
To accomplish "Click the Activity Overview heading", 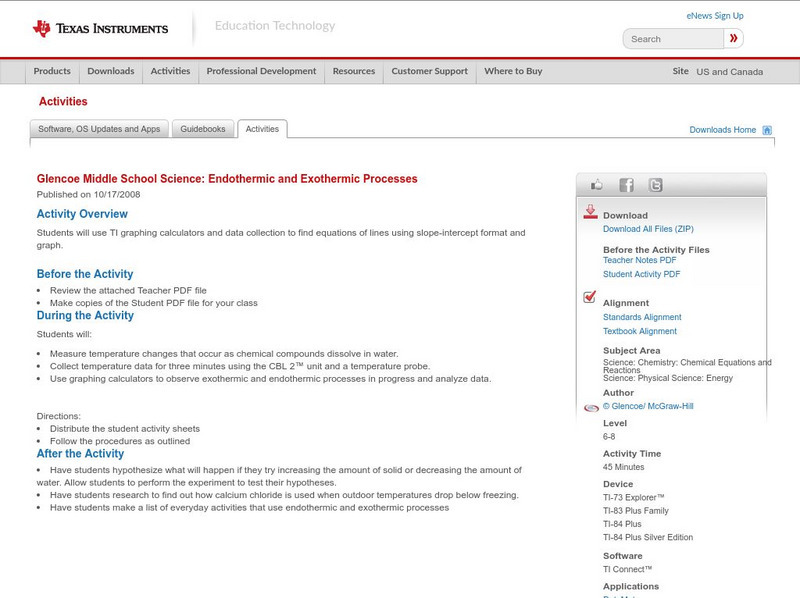I will [82, 214].
